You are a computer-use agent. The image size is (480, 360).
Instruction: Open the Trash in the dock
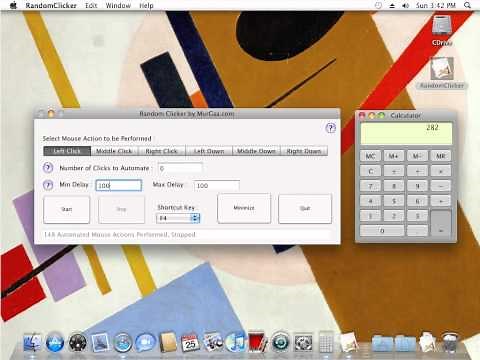coord(449,343)
